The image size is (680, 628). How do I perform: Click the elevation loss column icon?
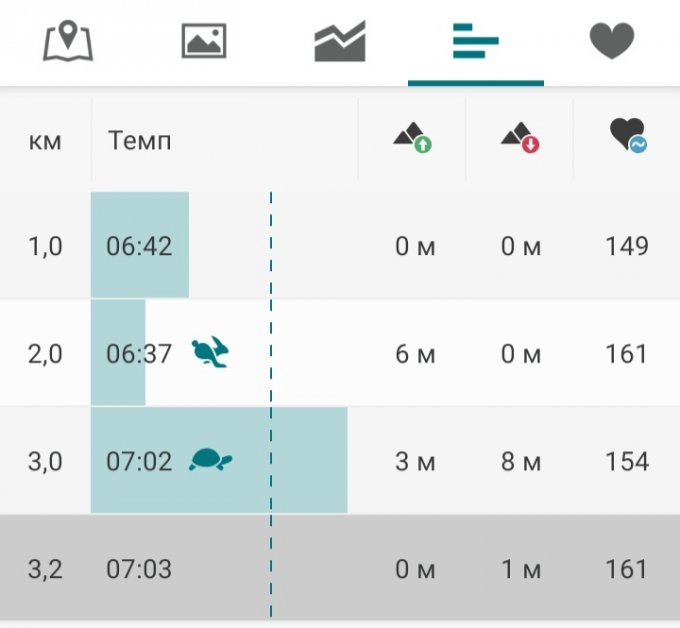[520, 137]
